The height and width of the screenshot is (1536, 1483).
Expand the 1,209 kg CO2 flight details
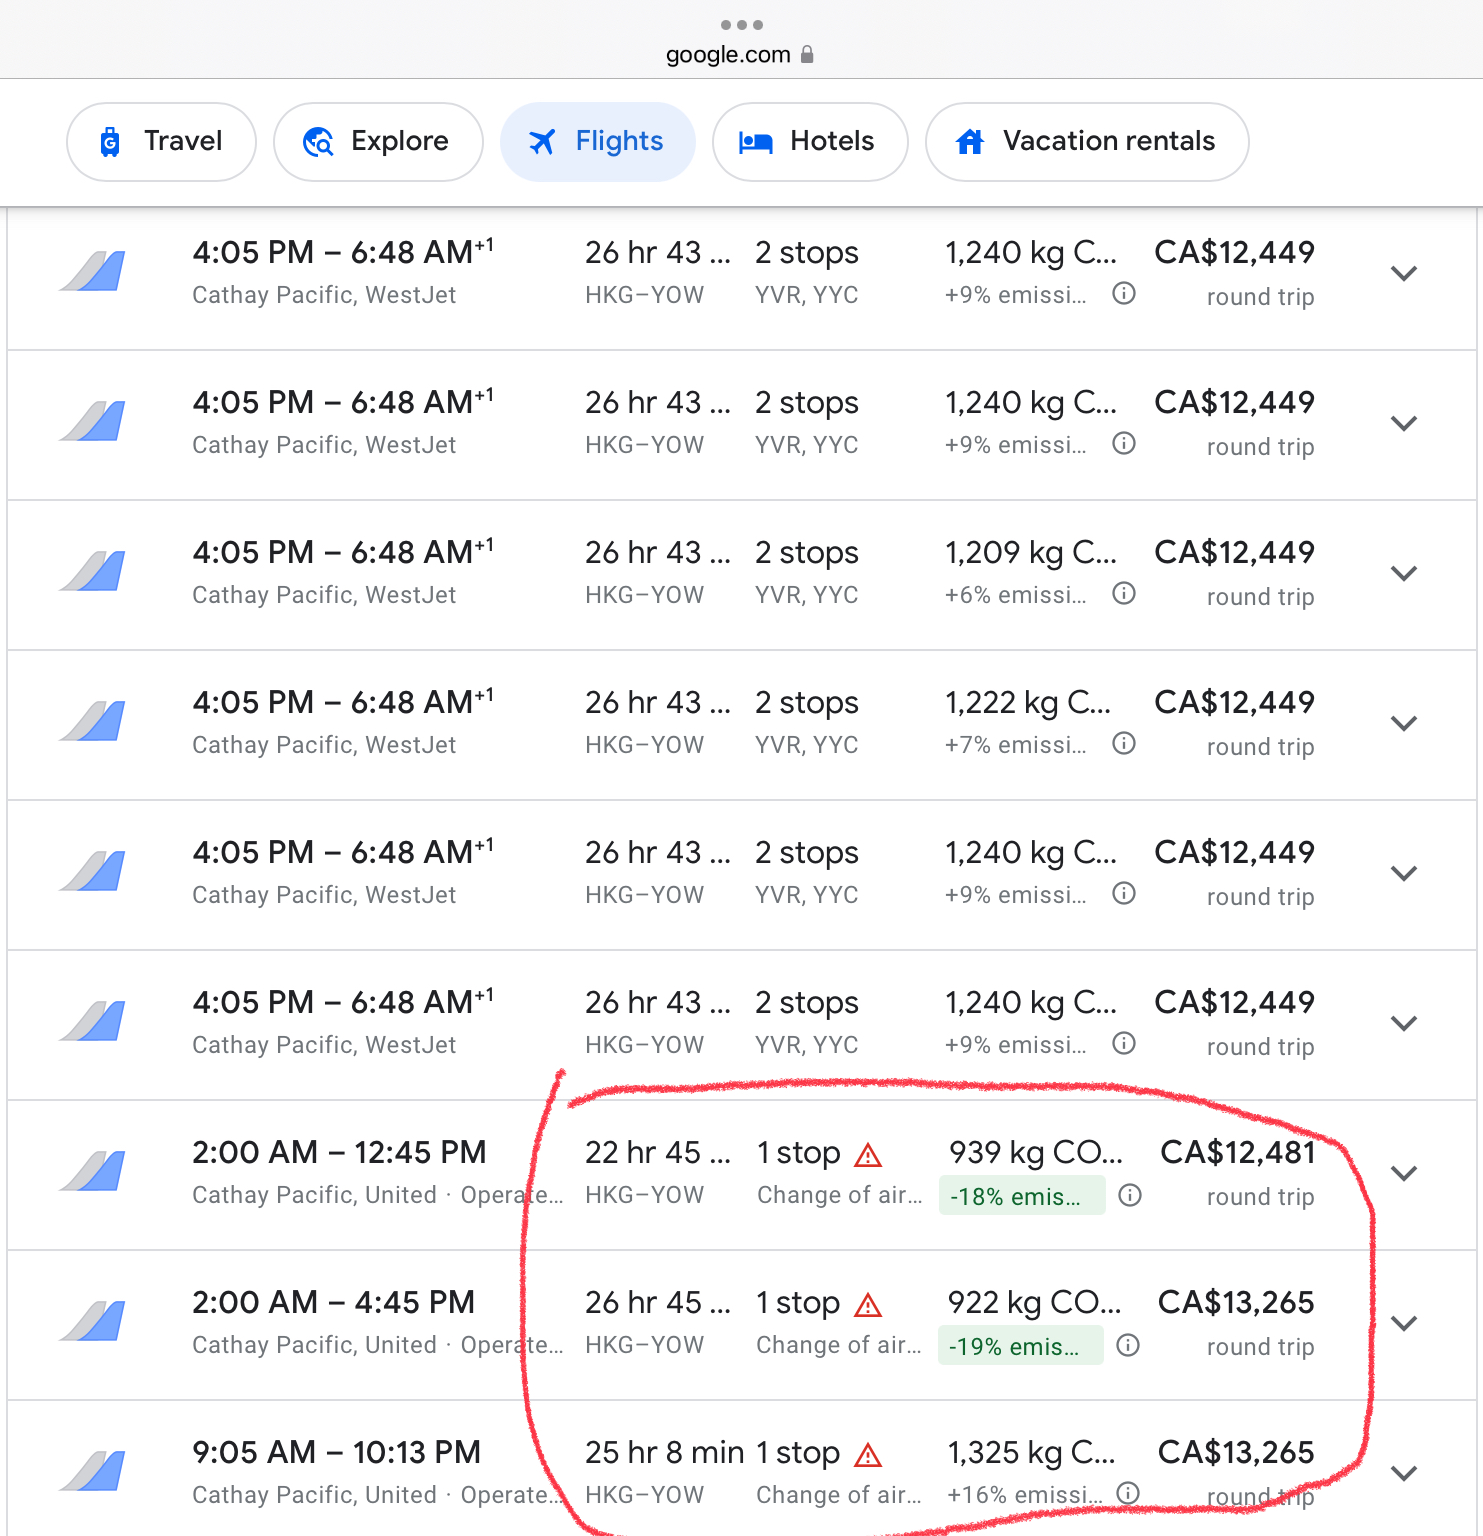pos(1404,573)
